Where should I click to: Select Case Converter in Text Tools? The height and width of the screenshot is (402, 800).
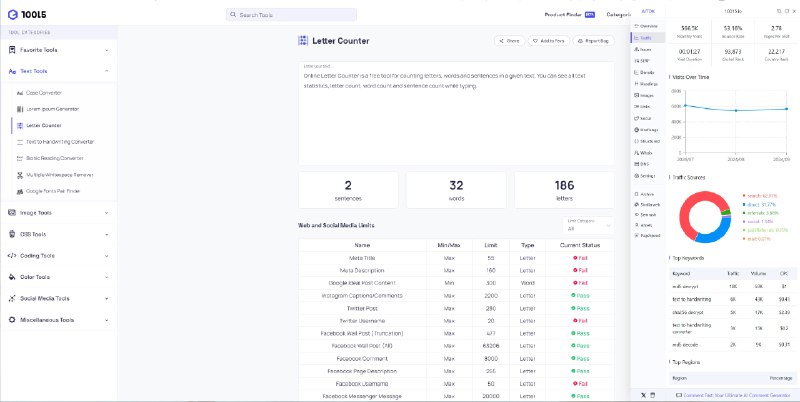pyautogui.click(x=43, y=93)
